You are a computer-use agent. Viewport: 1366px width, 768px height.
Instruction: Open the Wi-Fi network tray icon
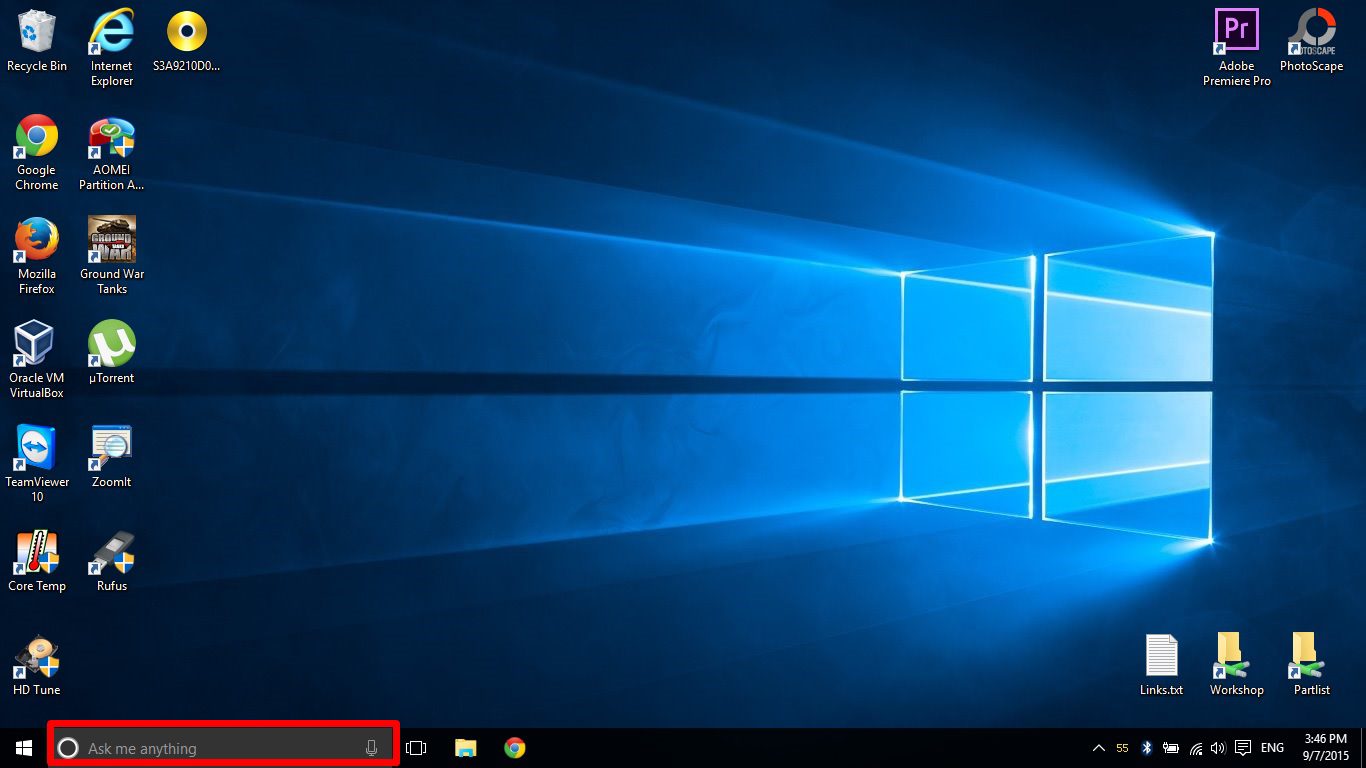click(1196, 748)
